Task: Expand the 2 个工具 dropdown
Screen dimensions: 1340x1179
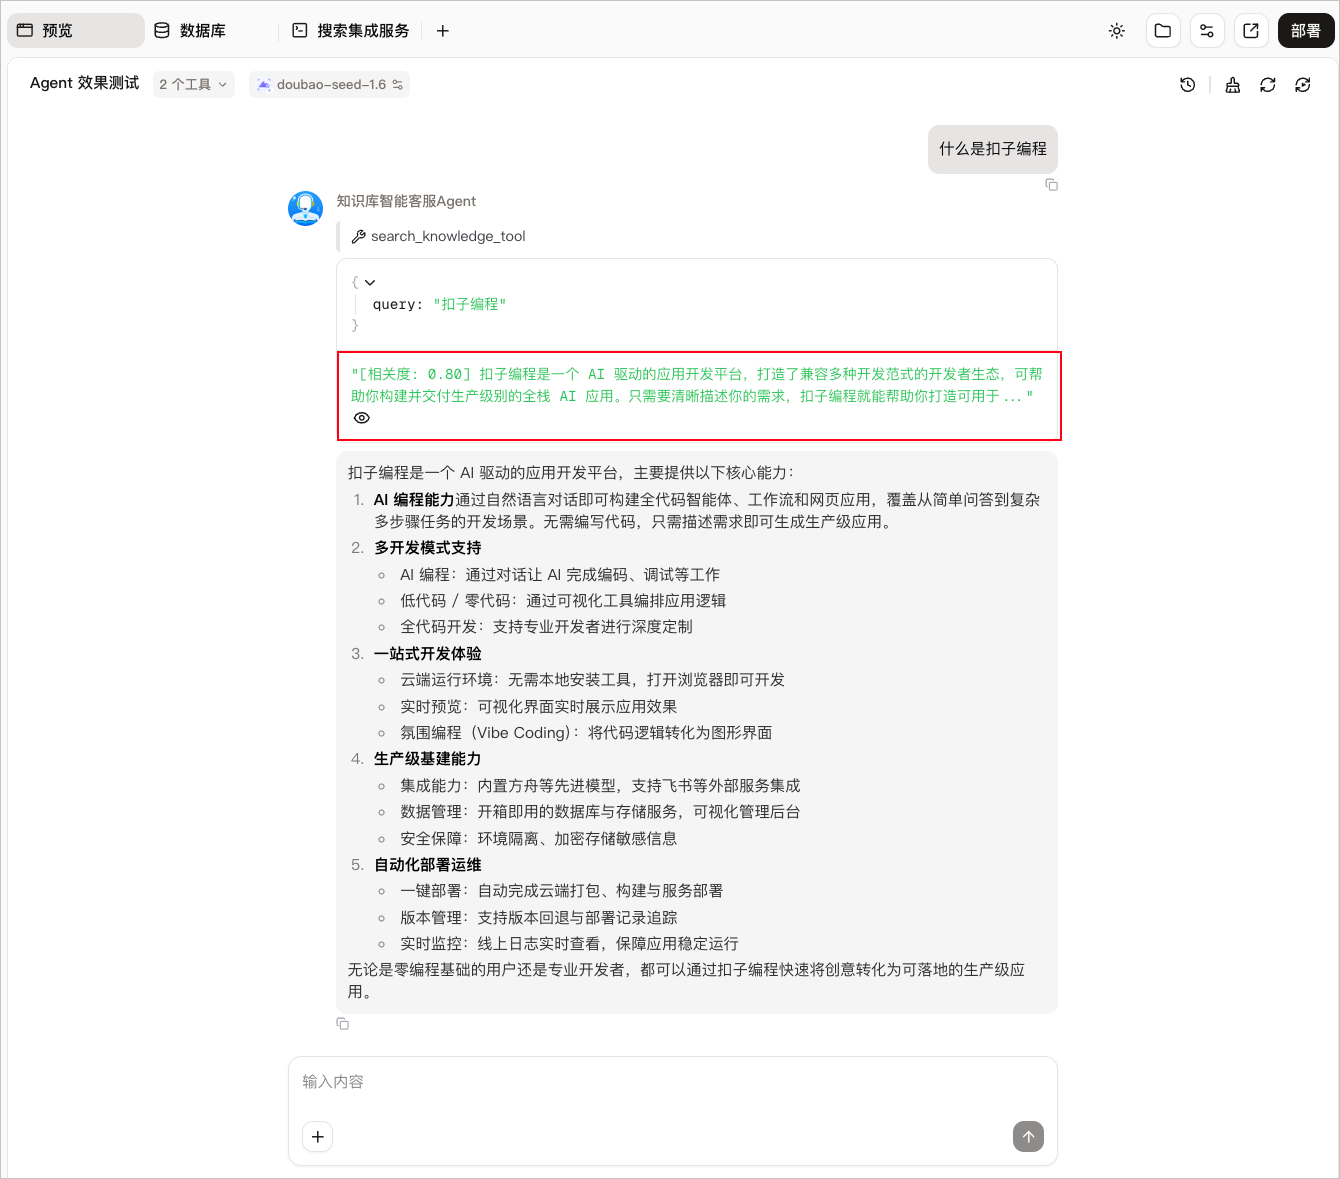Action: [194, 85]
